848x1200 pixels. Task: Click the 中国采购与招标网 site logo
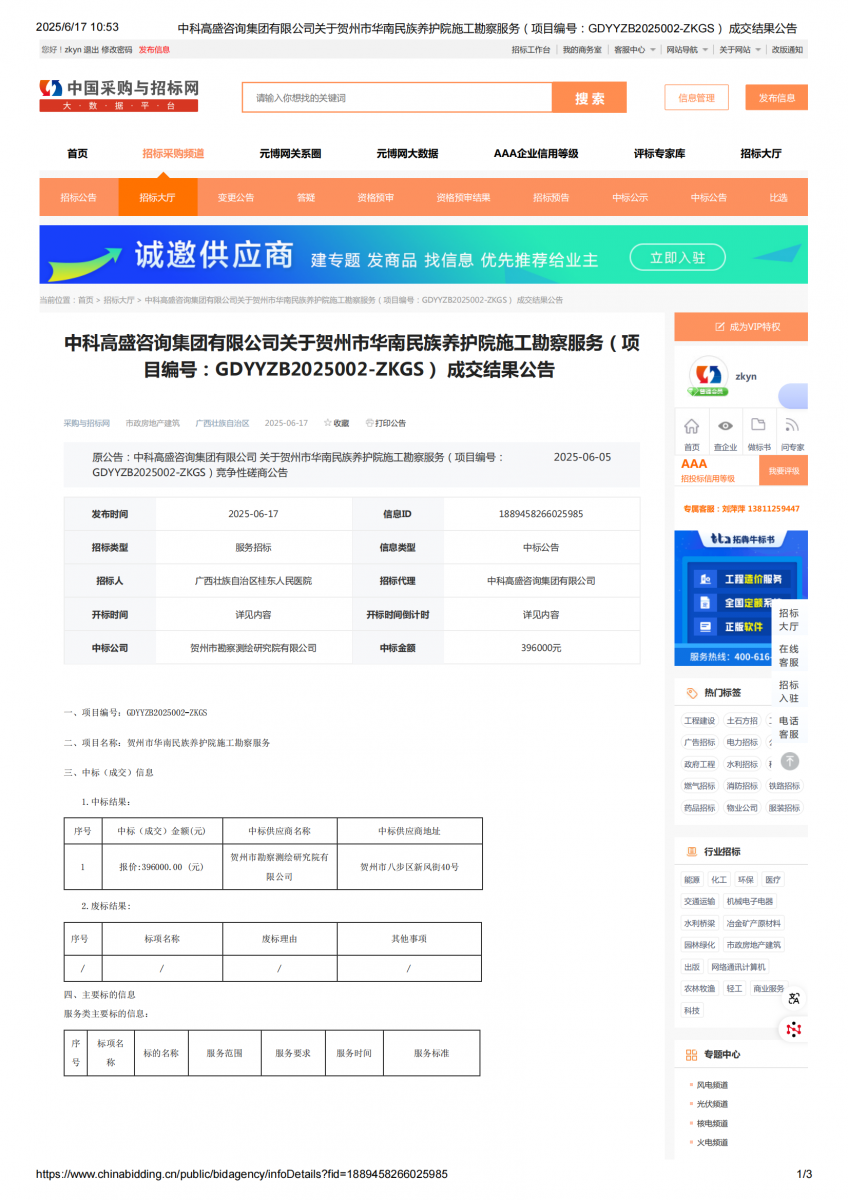point(119,96)
